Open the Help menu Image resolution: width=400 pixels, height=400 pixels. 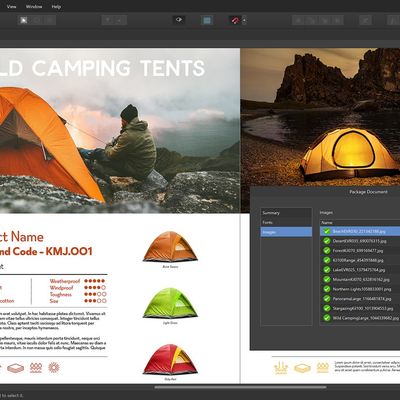56,6
